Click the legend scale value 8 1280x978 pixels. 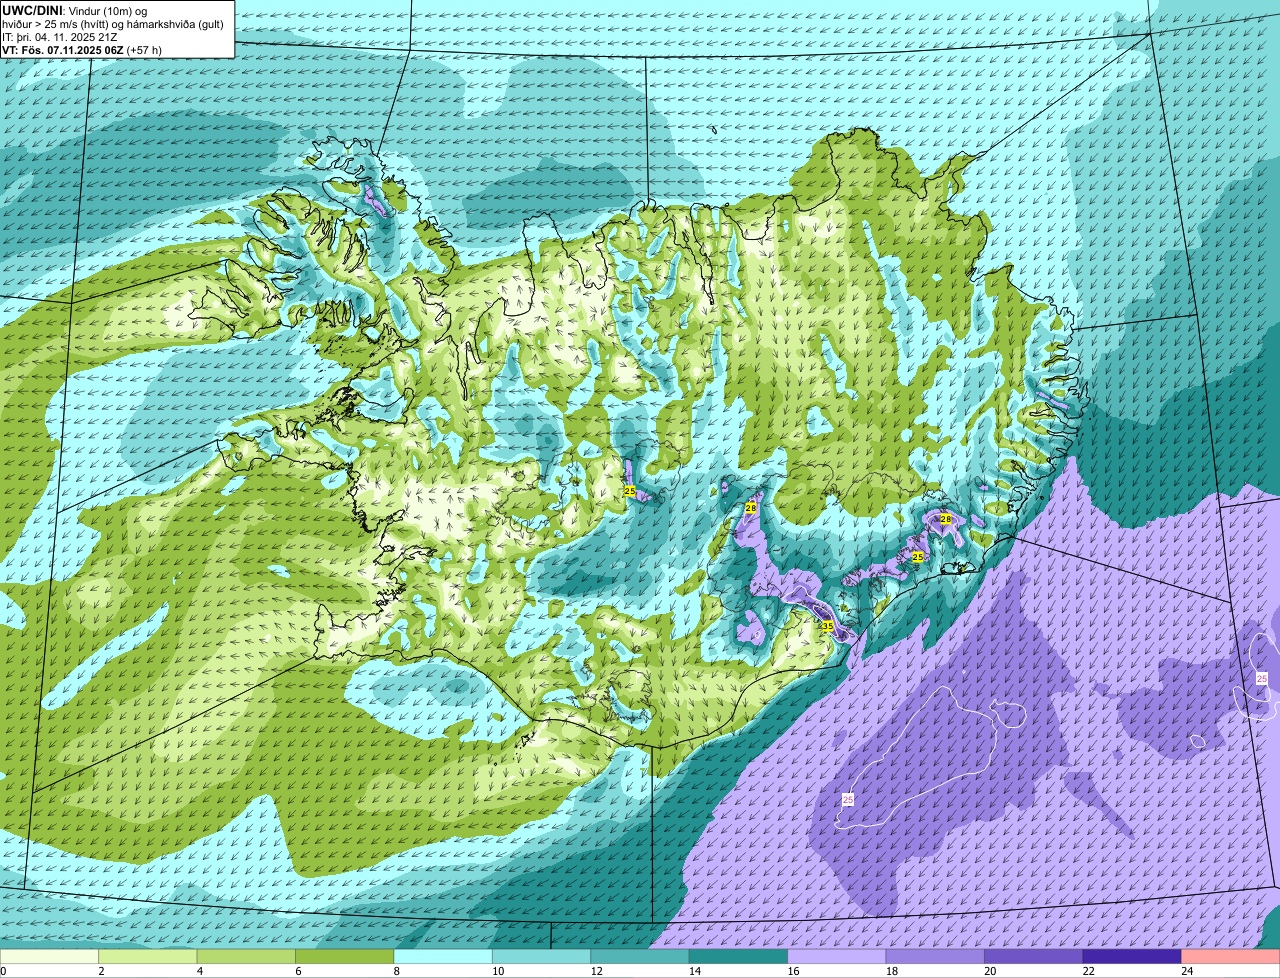(396, 971)
